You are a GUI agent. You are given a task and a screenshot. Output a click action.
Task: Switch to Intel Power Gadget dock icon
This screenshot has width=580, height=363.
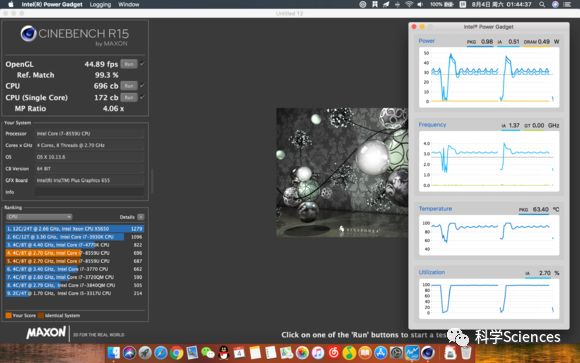[412, 353]
